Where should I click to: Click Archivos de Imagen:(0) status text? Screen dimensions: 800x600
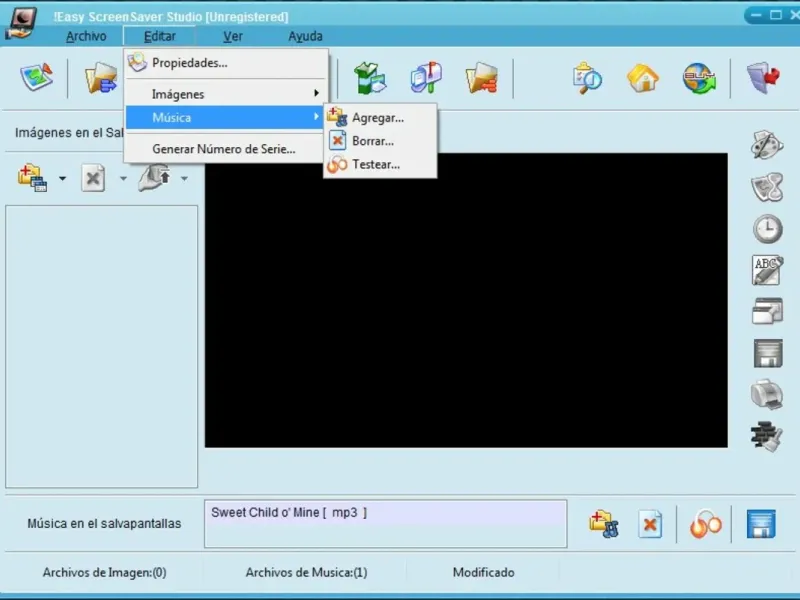(x=105, y=572)
